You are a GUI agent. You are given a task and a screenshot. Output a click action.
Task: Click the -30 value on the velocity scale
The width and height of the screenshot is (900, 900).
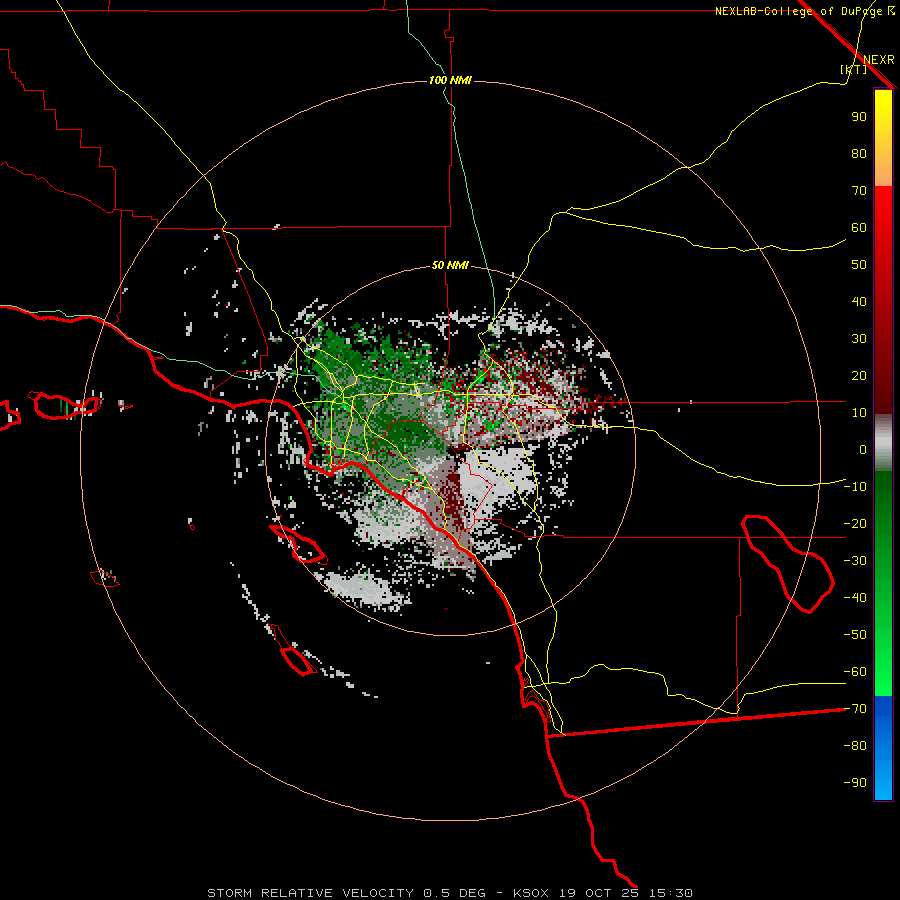pyautogui.click(x=855, y=561)
